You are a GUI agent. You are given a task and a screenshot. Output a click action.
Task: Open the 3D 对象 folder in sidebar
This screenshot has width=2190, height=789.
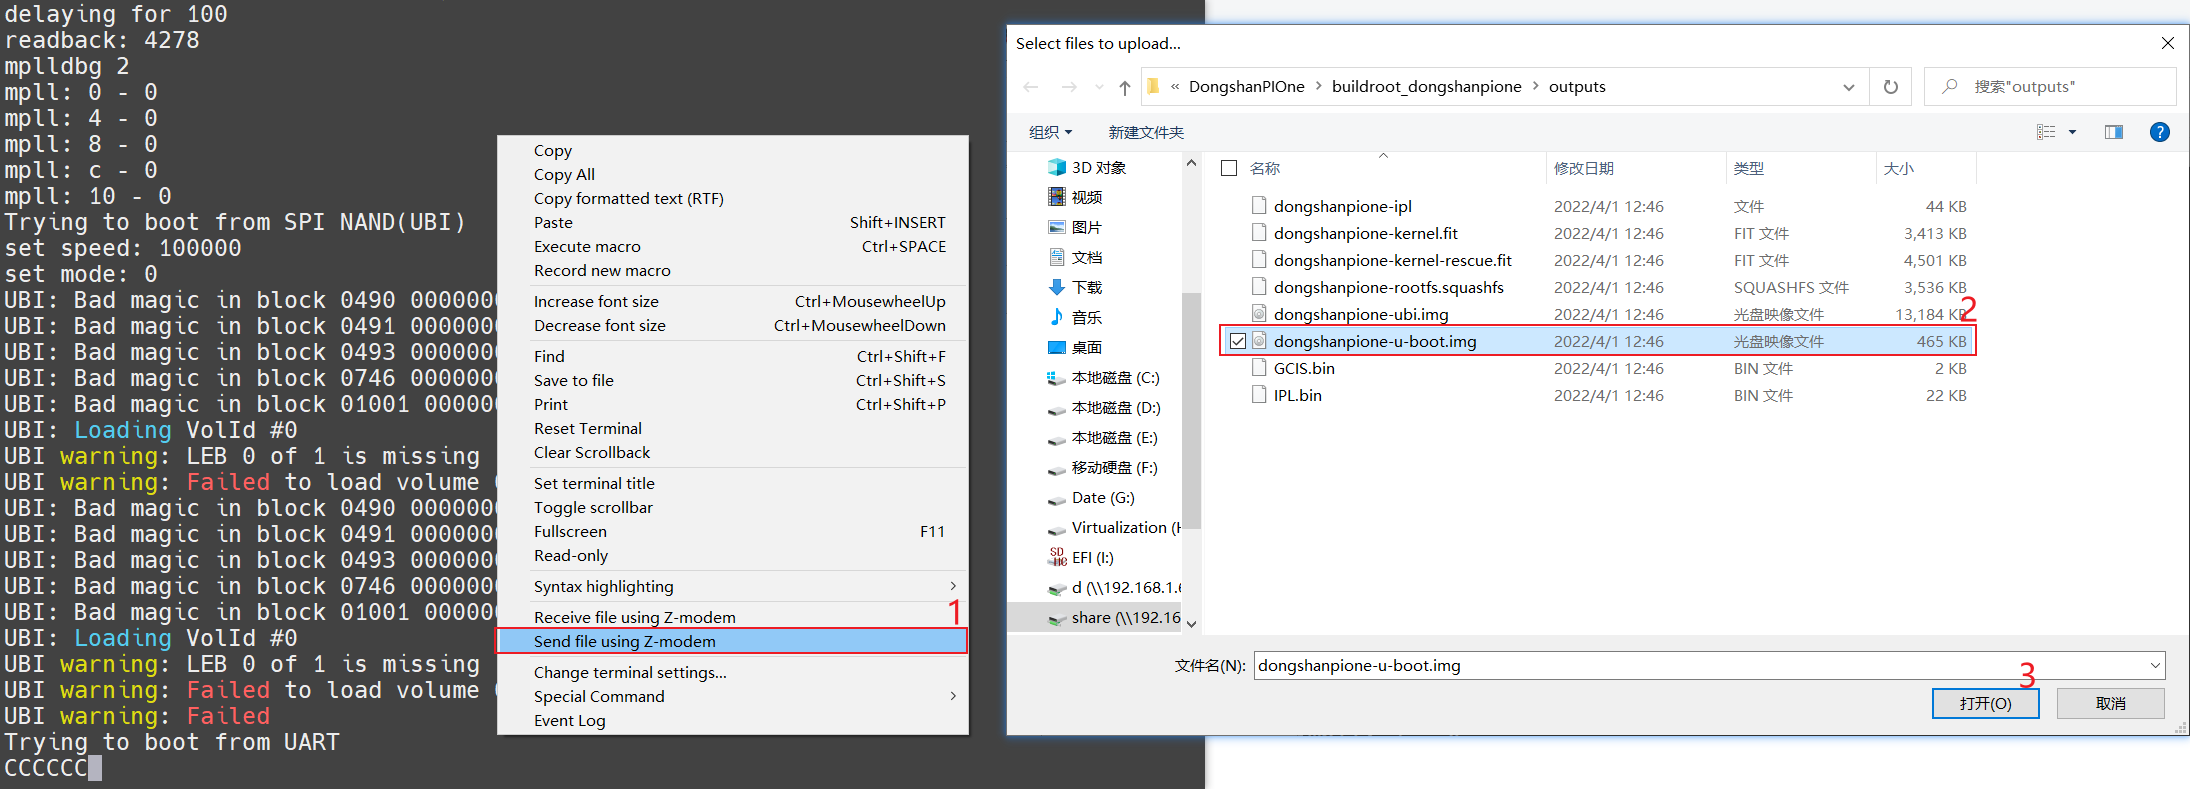coord(1098,168)
